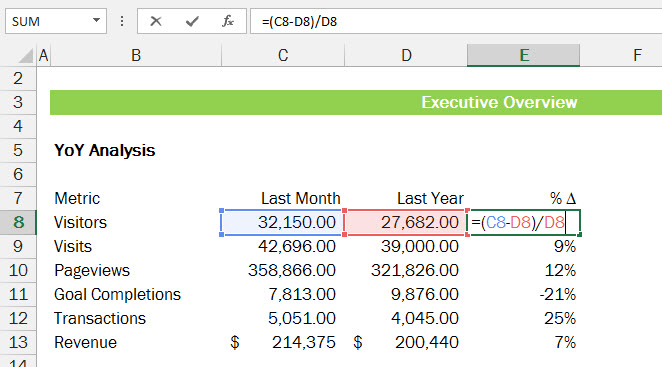Select row 9 header

18,246
